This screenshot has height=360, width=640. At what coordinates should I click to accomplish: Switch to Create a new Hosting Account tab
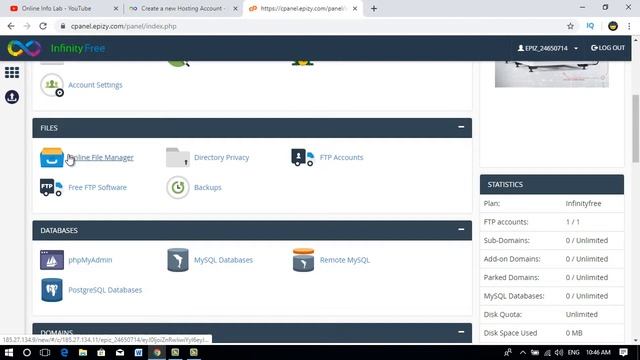click(x=183, y=9)
